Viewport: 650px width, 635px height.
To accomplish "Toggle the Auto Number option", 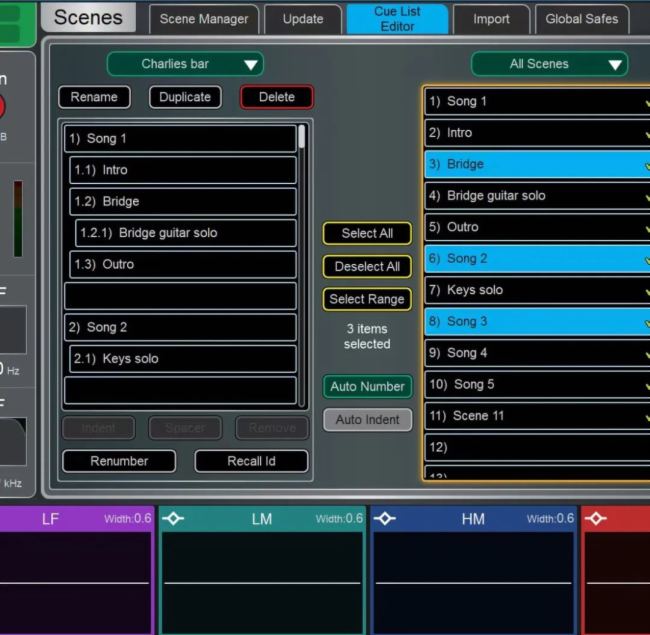I will pos(367,387).
